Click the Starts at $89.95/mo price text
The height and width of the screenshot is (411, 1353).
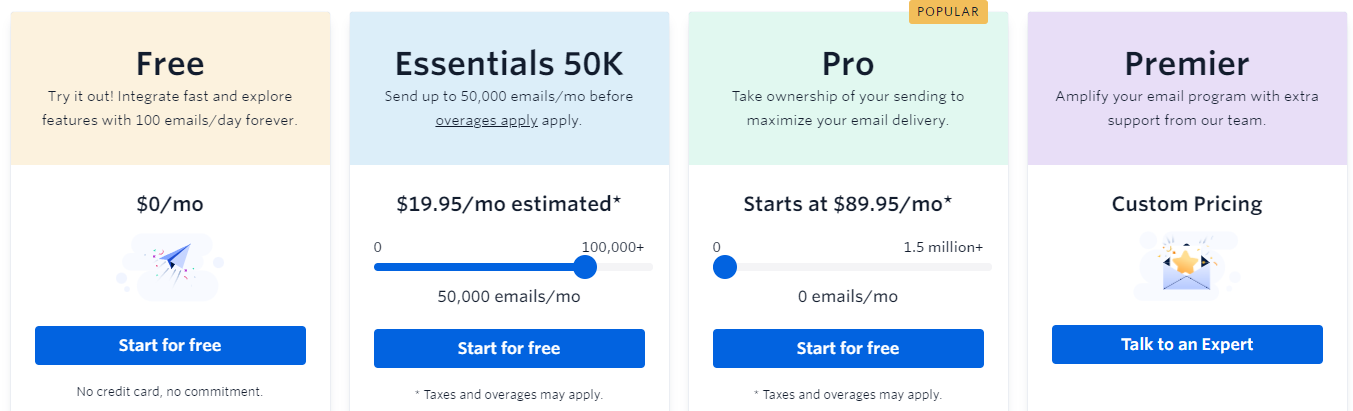click(848, 204)
